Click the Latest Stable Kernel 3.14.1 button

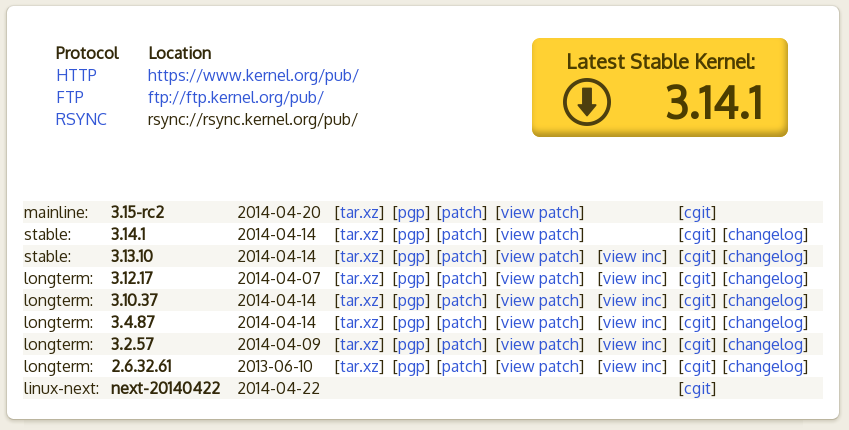[659, 87]
